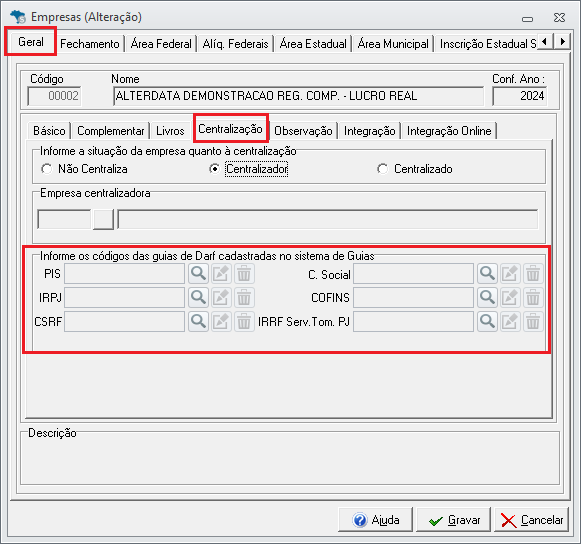Click the CSRF magnifier search icon

198,321
